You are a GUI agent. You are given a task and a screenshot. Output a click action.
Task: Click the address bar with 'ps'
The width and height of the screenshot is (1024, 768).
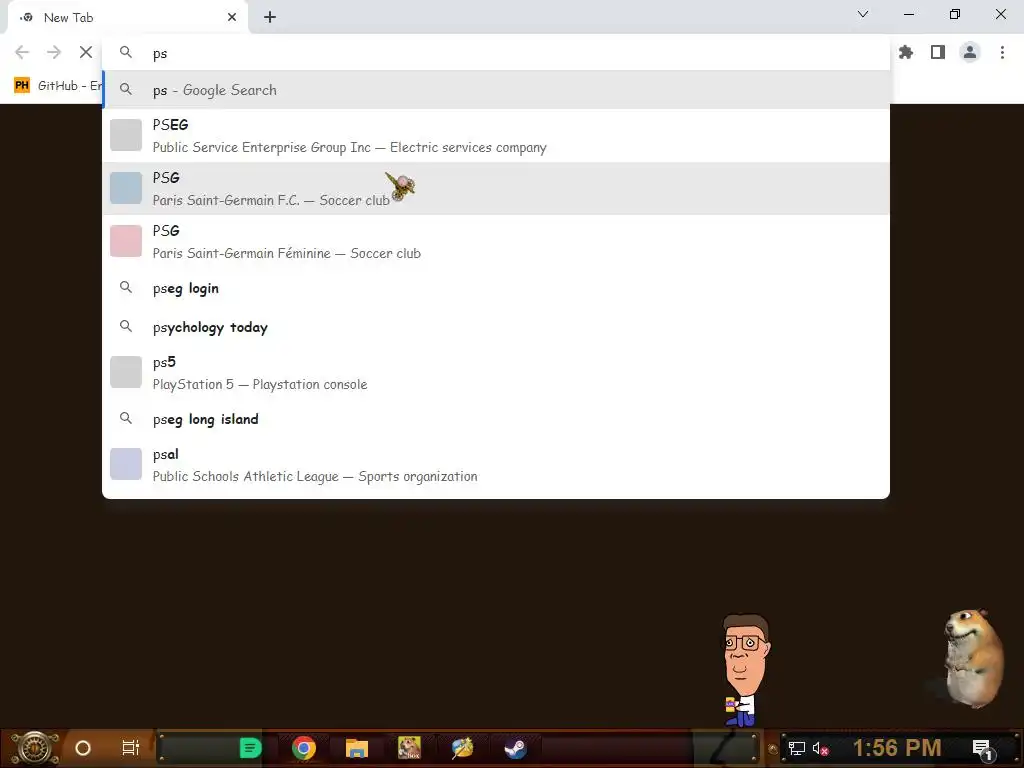pos(496,53)
